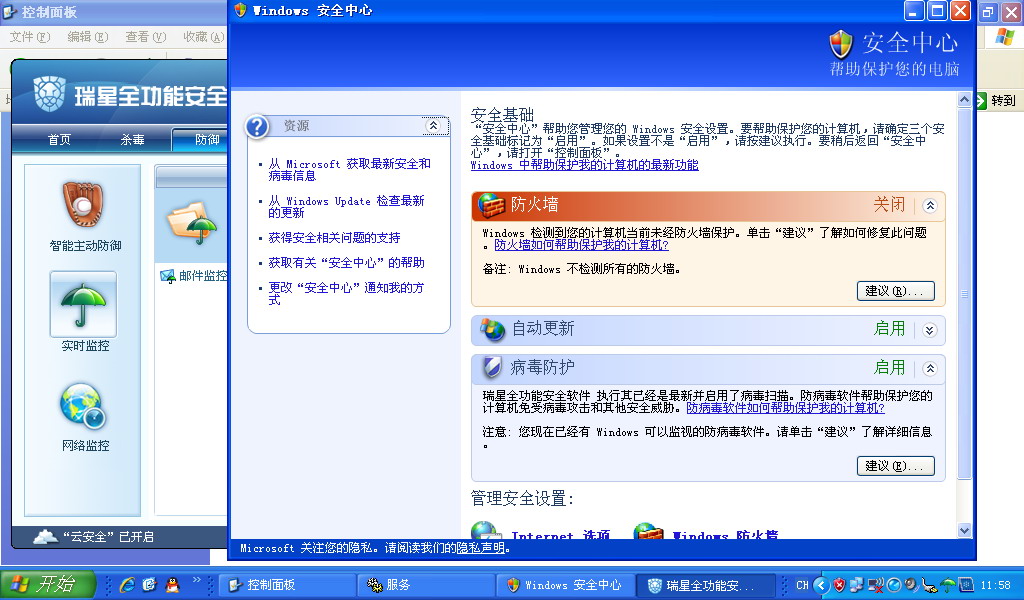Open Windows 防火墙 icon under manage settings
Screen dimensions: 1024x600
pos(648,530)
